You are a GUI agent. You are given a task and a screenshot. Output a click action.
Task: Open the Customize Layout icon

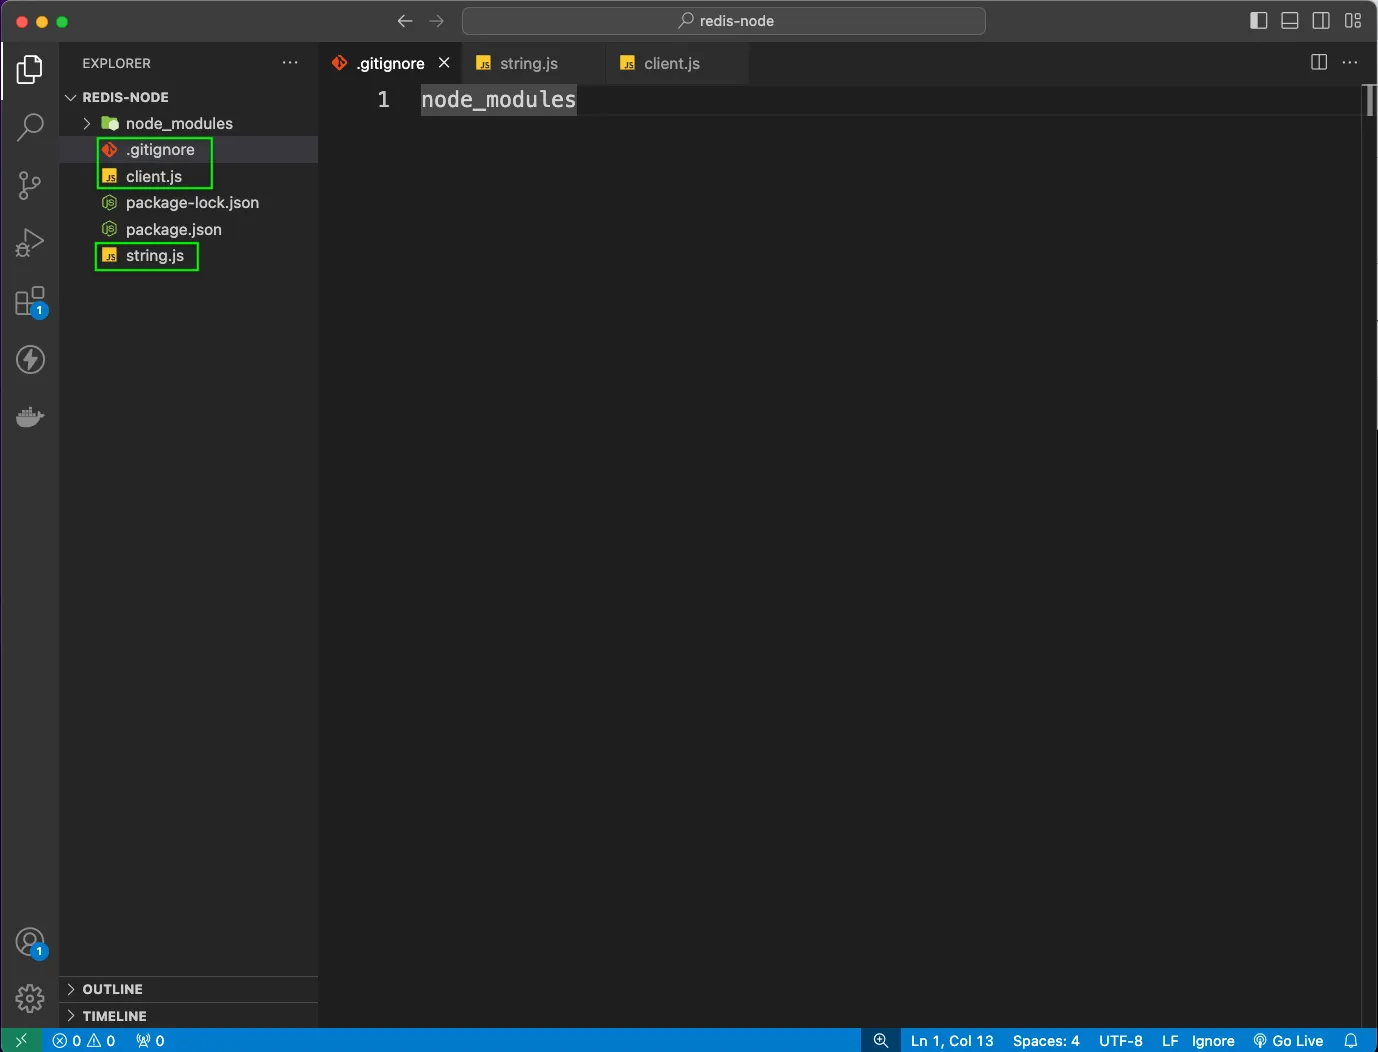click(1353, 21)
